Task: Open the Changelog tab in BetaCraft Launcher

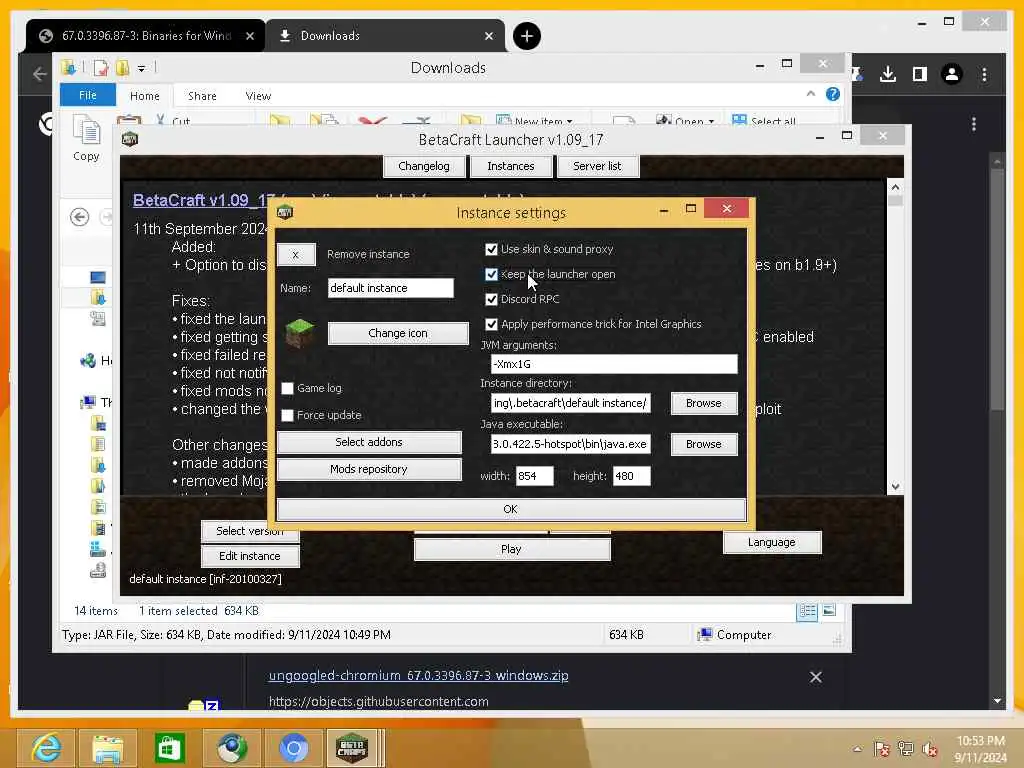Action: 424,166
